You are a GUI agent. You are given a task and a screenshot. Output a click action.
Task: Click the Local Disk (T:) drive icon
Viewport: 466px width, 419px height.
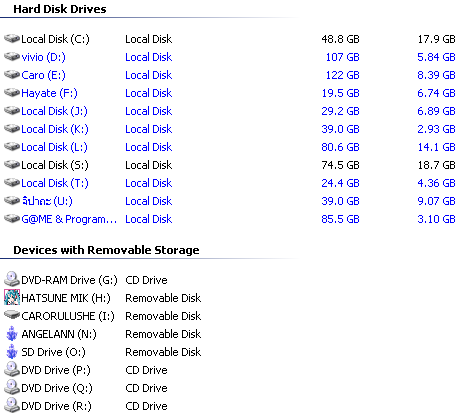tap(12, 183)
